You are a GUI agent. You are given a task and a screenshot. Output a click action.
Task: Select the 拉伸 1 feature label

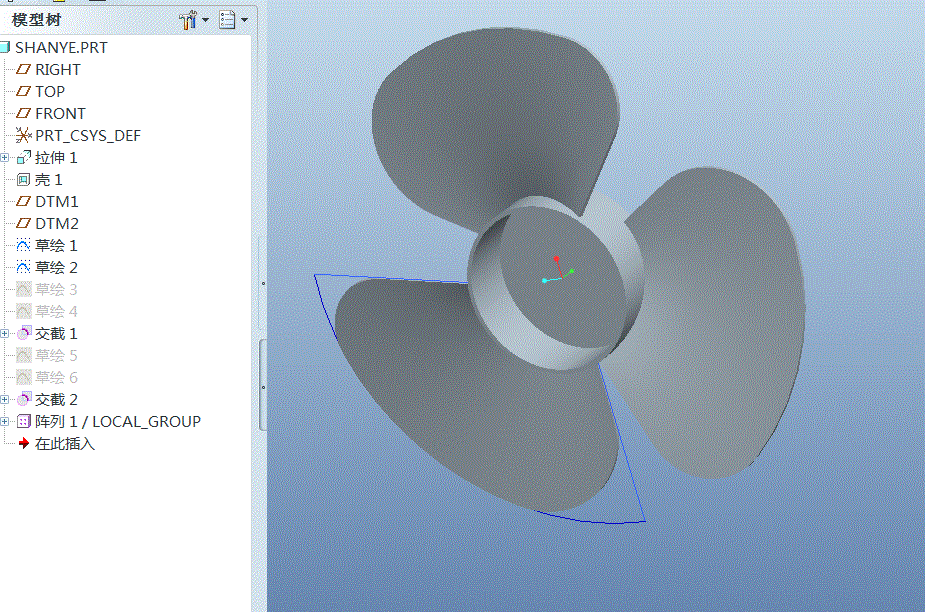(56, 158)
